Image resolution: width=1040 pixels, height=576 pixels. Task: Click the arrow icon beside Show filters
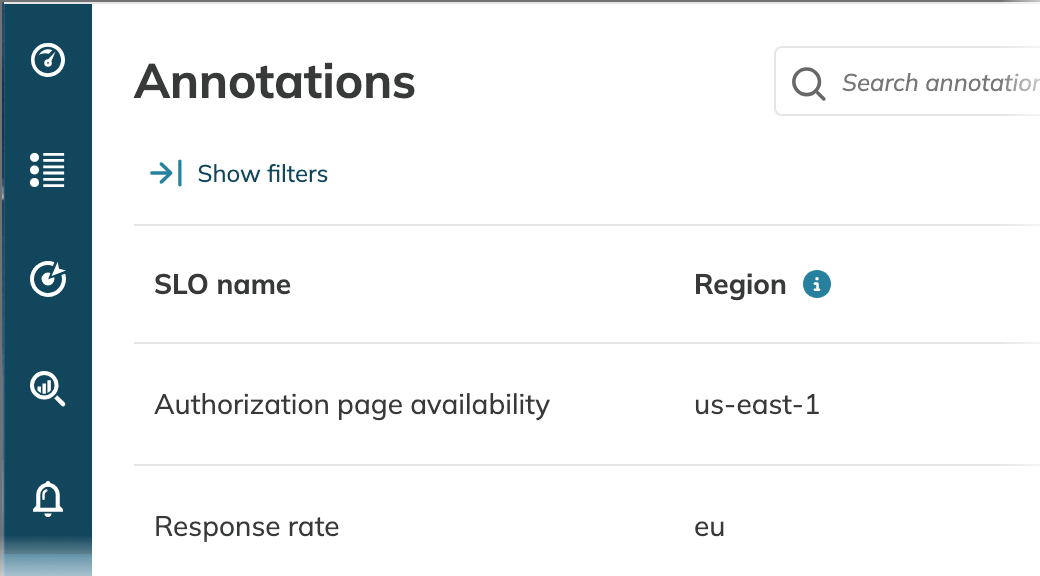pyautogui.click(x=166, y=174)
